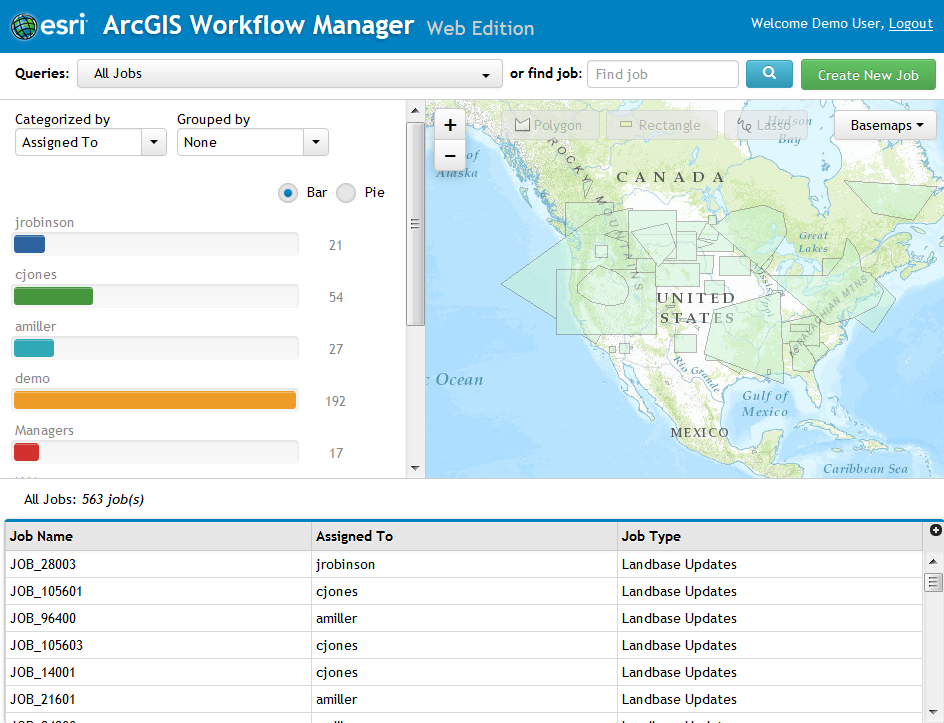Sort by the Job Type column header
The image size is (944, 723).
pos(770,536)
